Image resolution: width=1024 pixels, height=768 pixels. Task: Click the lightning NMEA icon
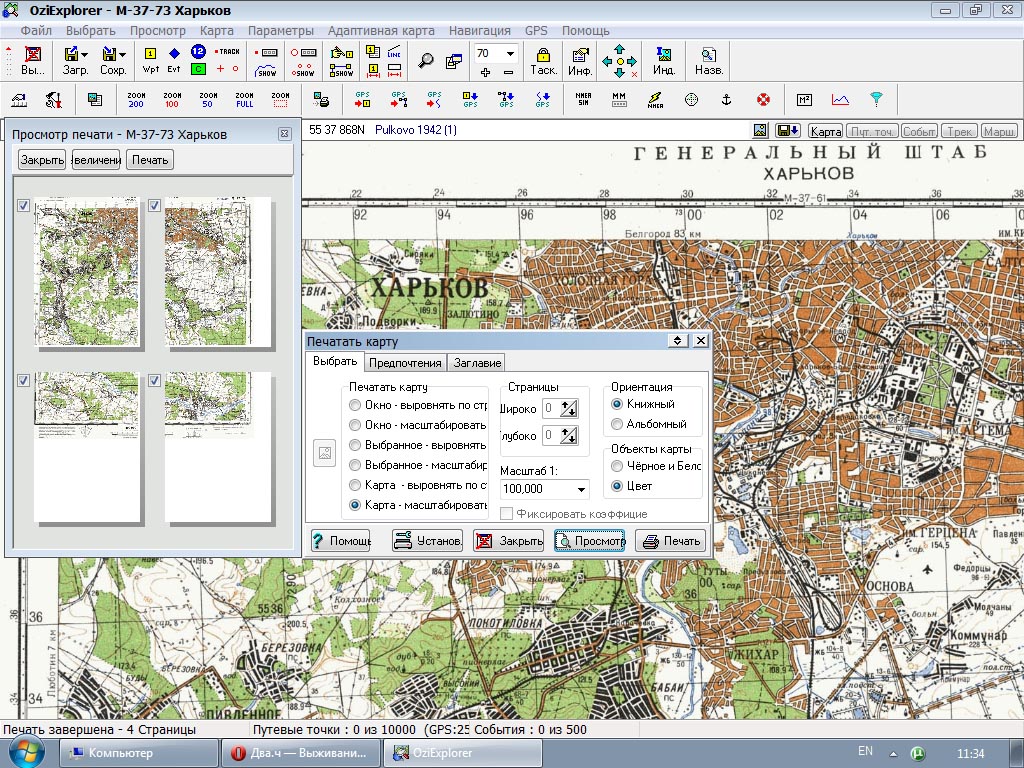pos(655,99)
